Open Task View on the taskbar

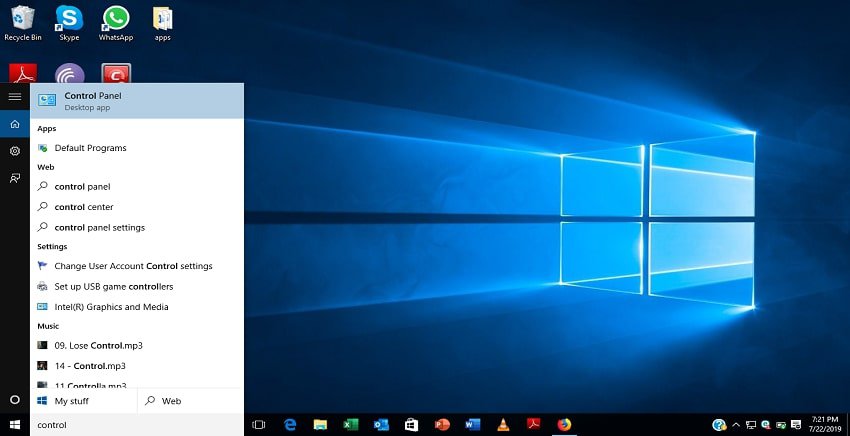[x=259, y=425]
